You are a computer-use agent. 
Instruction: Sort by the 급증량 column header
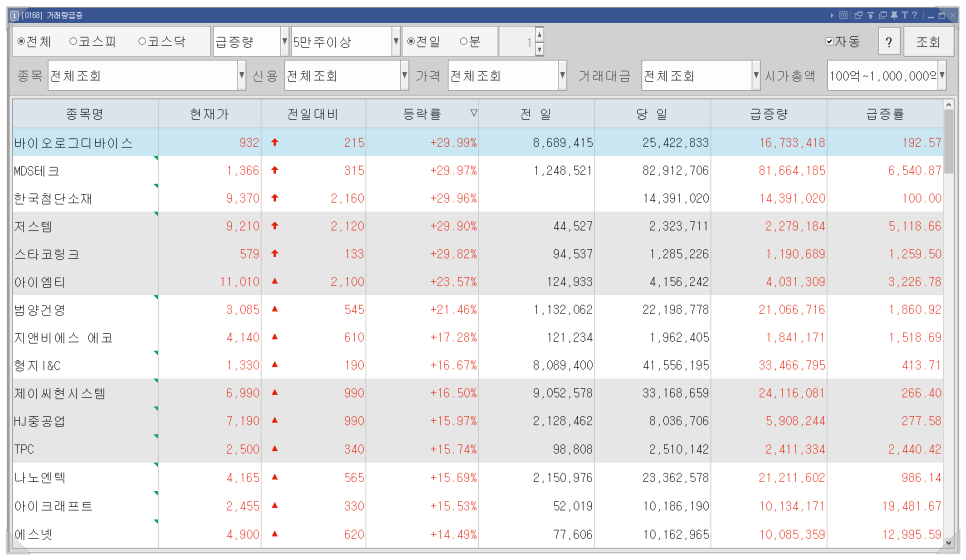pos(768,114)
